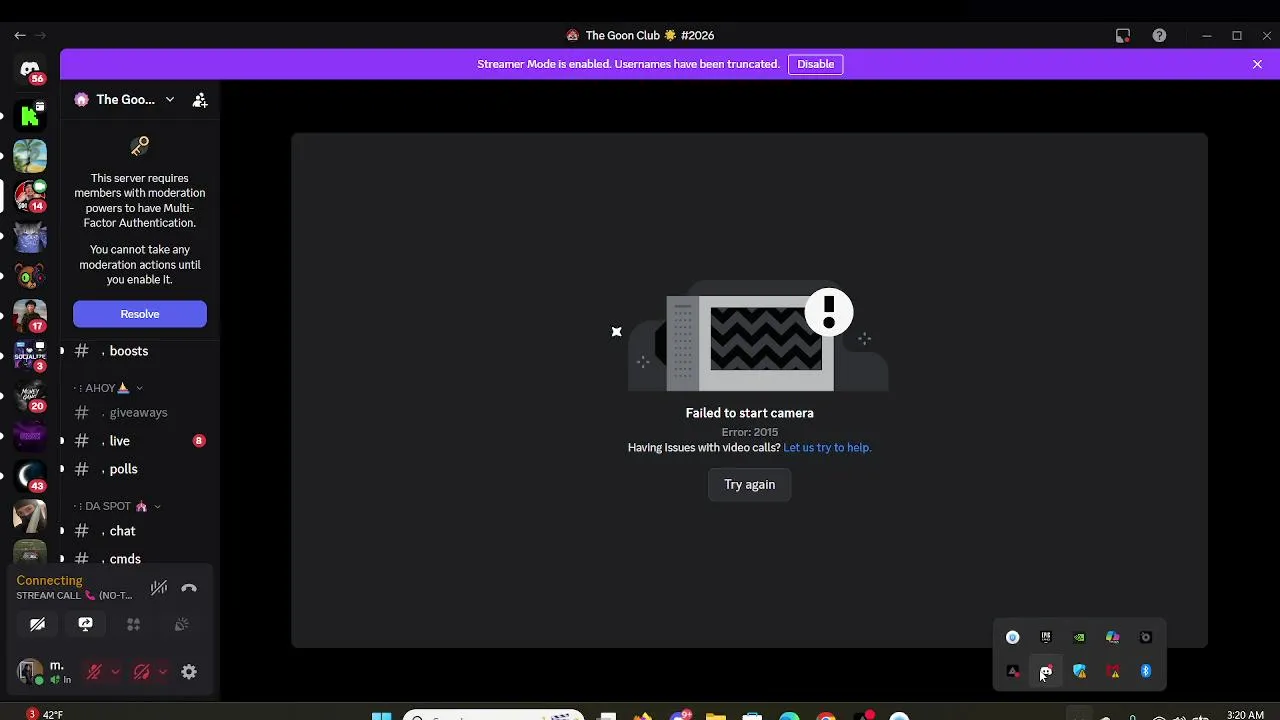
Task: Open the giveaways channel
Action: pos(139,412)
